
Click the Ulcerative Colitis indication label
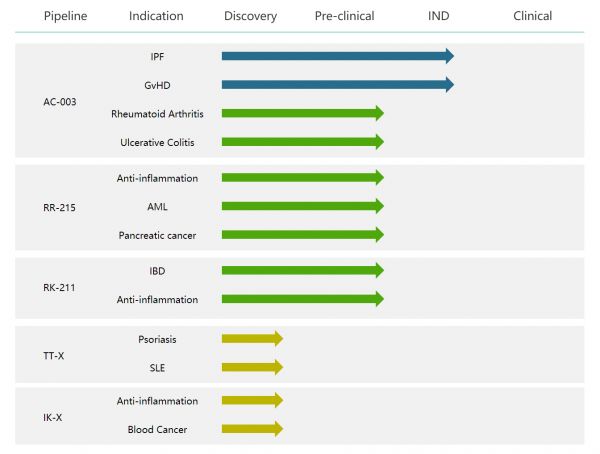(157, 142)
